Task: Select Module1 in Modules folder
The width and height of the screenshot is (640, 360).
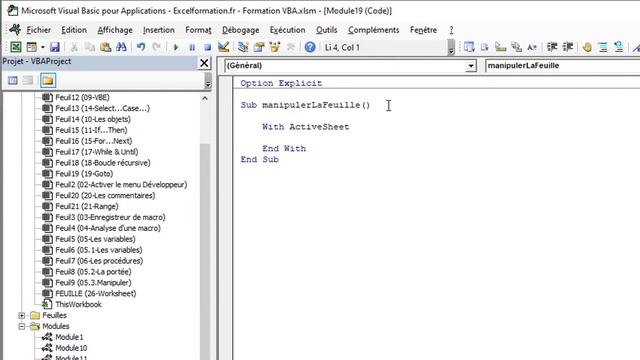Action: point(69,337)
